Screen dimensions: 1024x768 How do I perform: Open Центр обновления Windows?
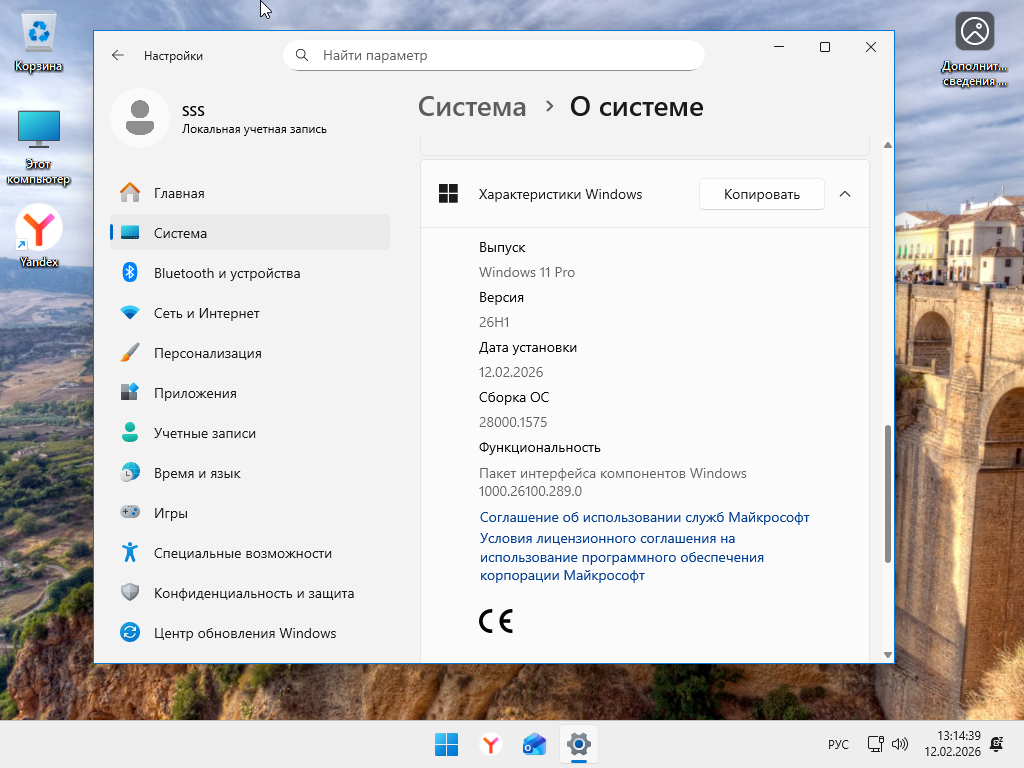244,633
